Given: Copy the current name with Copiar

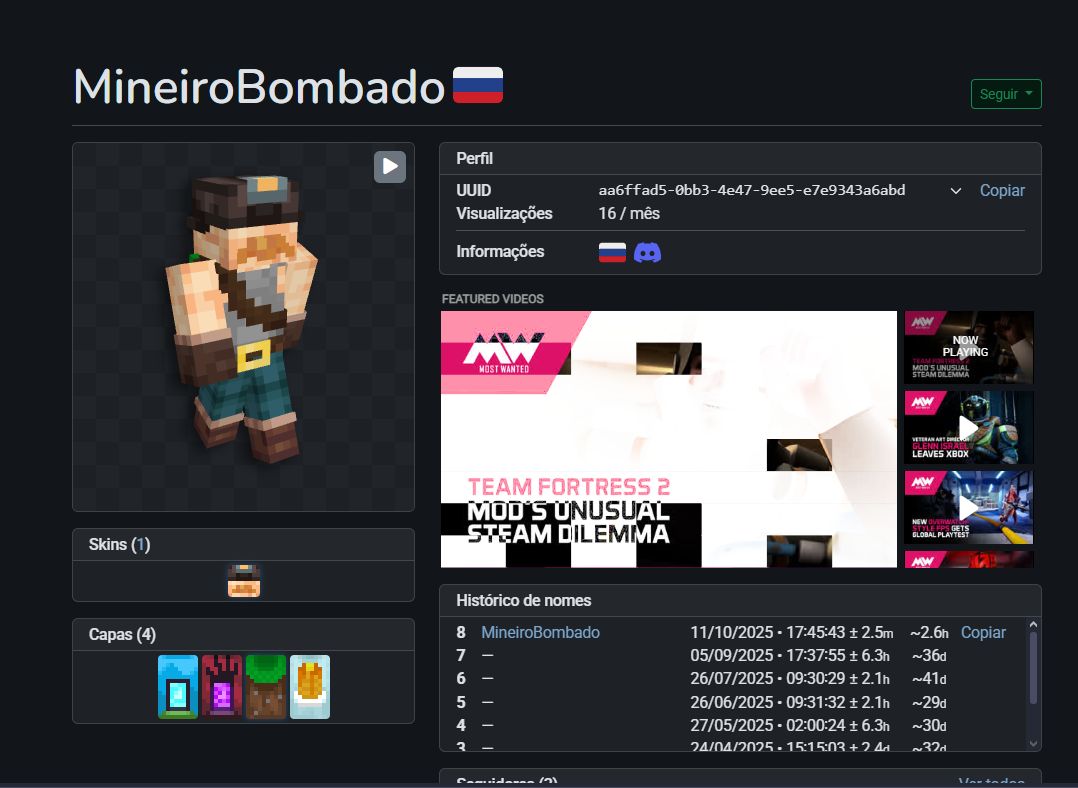Looking at the screenshot, I should pos(983,632).
